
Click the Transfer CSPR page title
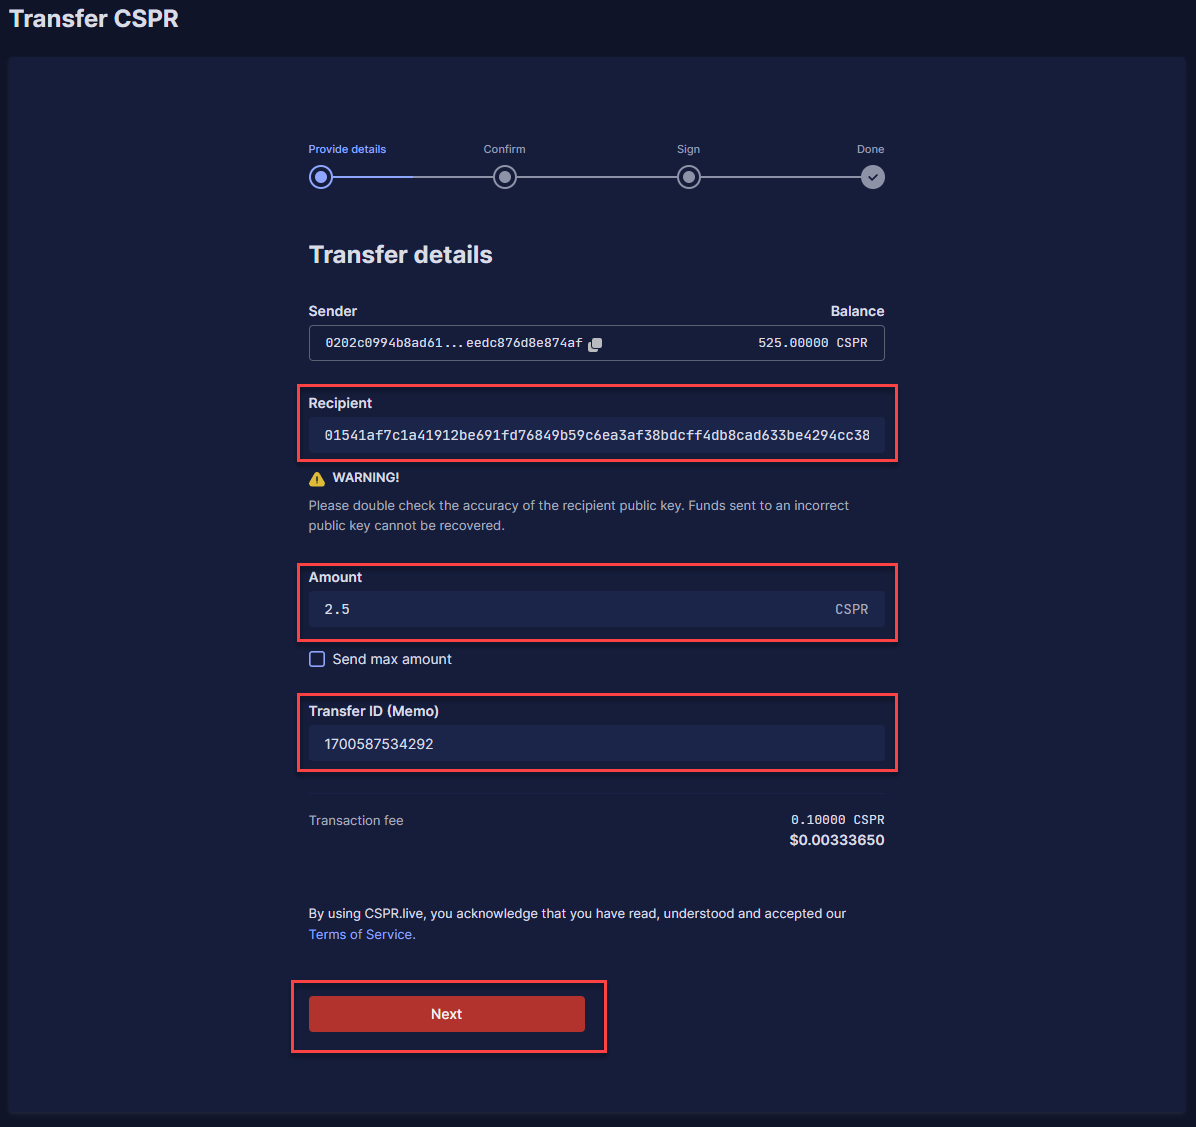[x=94, y=19]
